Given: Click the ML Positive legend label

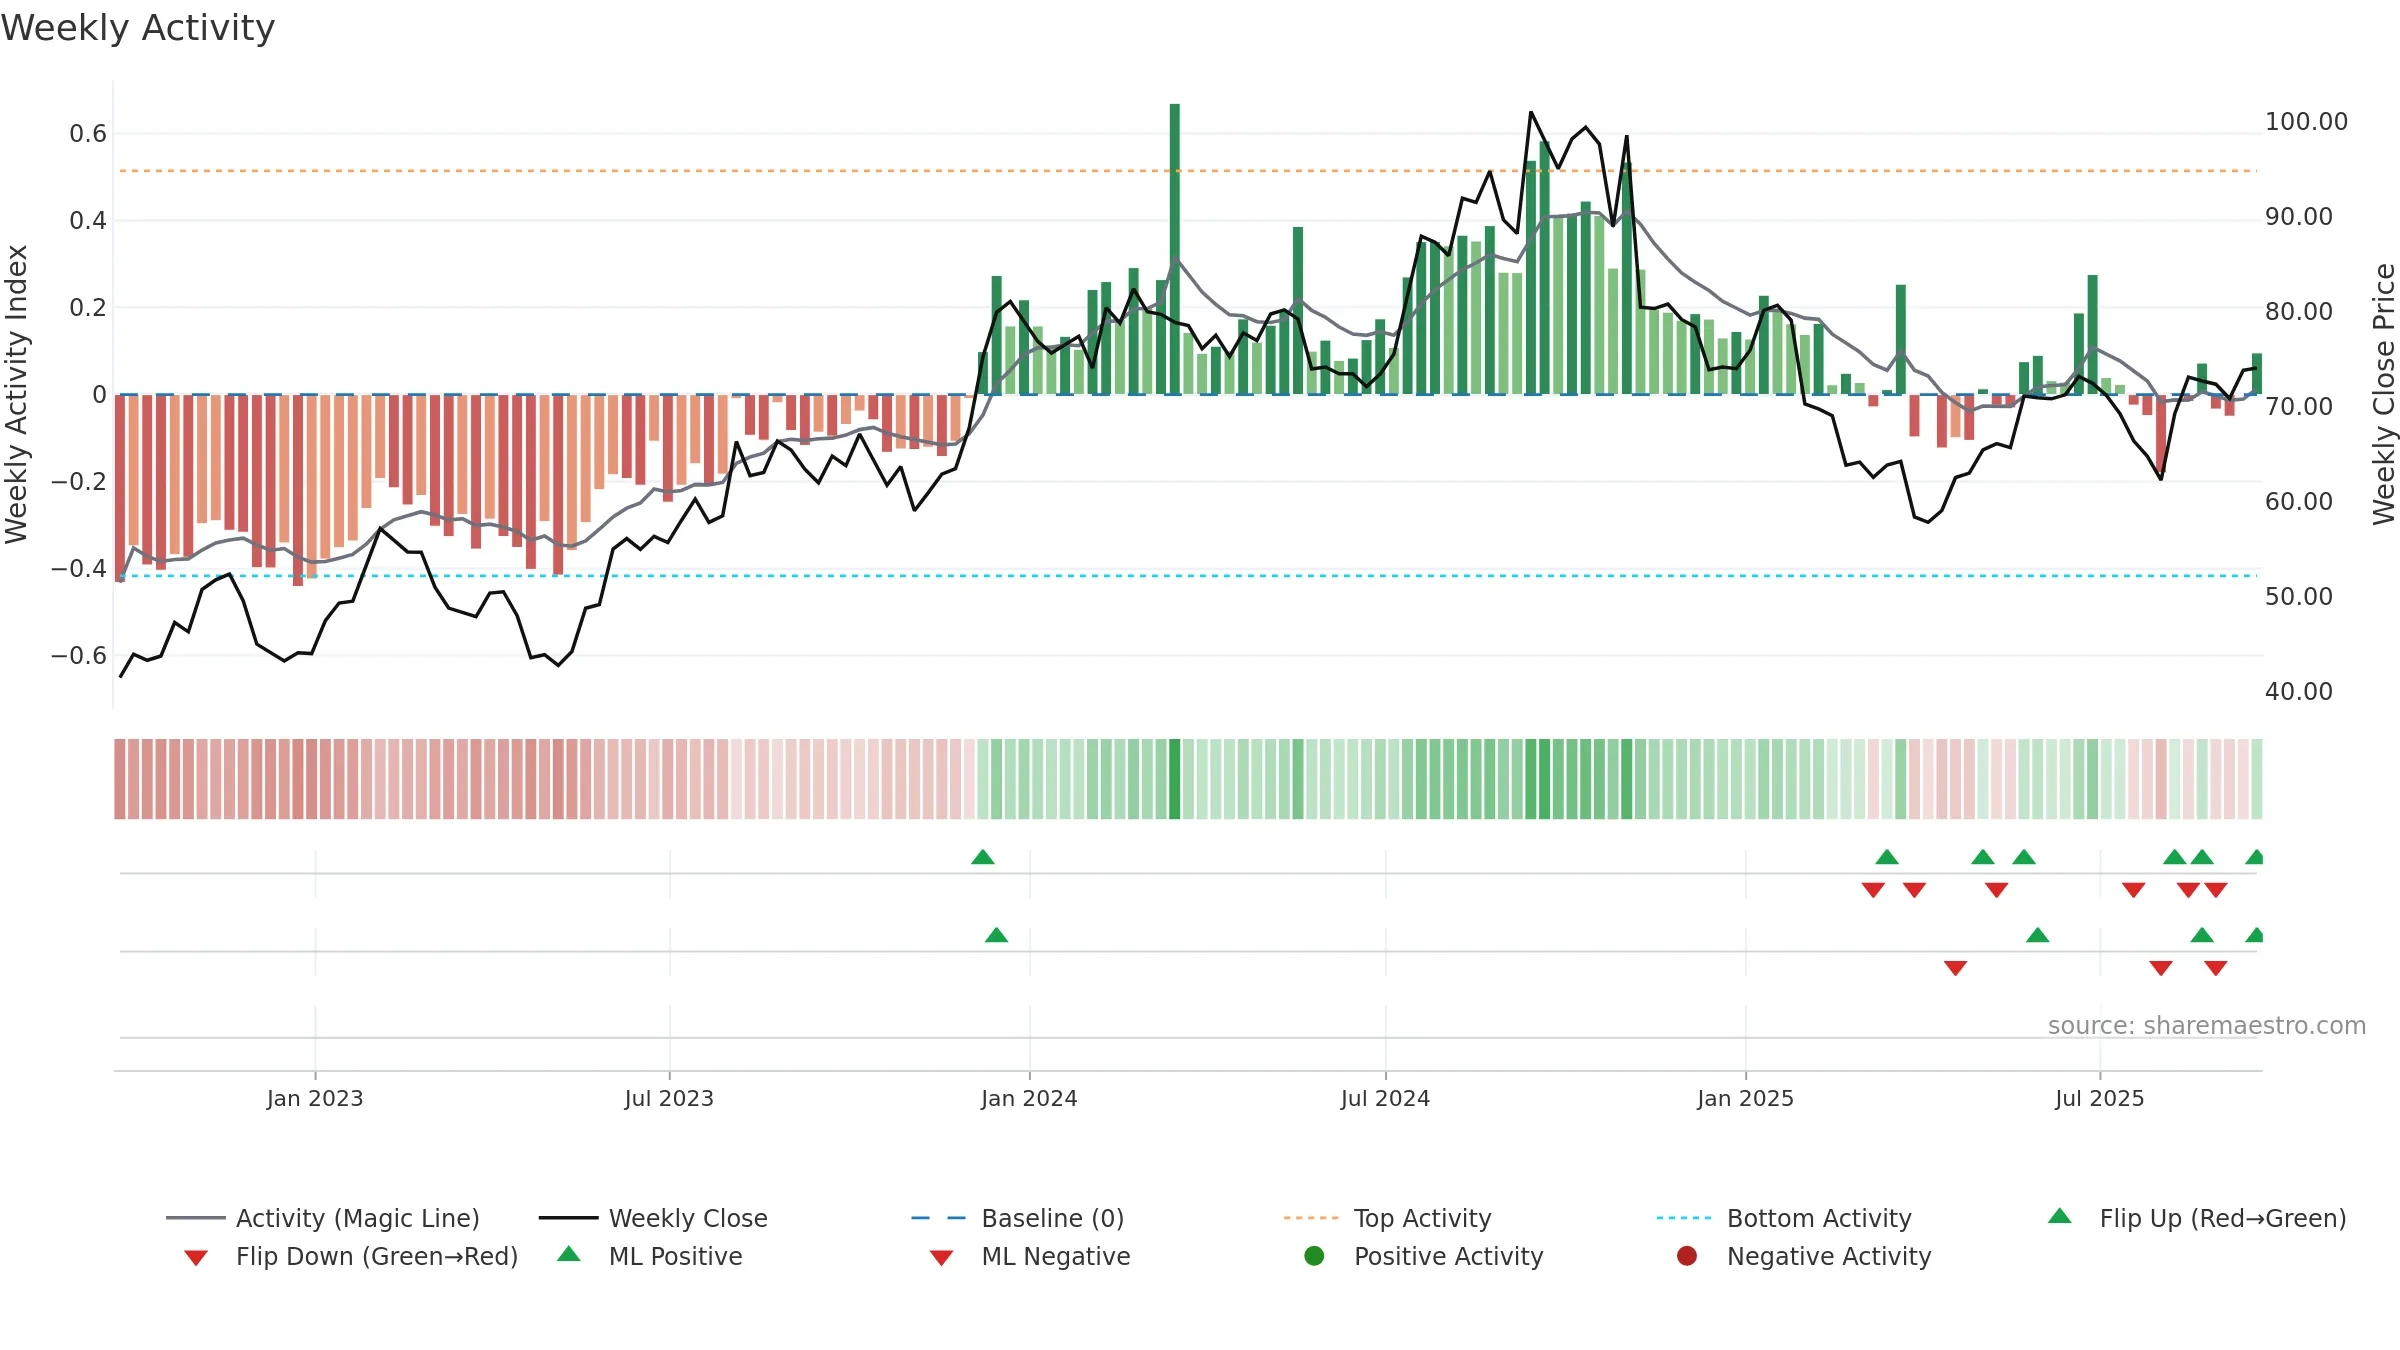Looking at the screenshot, I should [x=676, y=1256].
